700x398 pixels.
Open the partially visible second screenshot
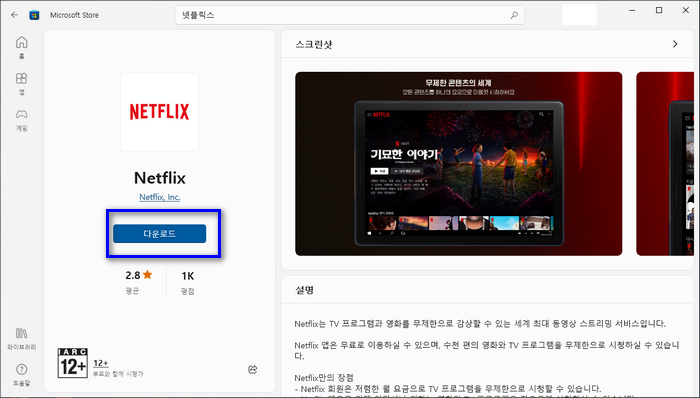(x=665, y=164)
